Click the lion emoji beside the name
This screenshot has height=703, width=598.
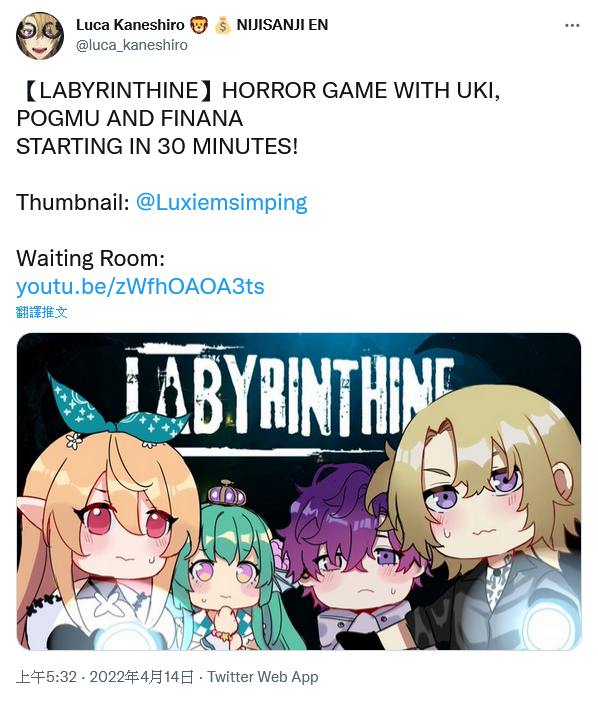pyautogui.click(x=199, y=25)
